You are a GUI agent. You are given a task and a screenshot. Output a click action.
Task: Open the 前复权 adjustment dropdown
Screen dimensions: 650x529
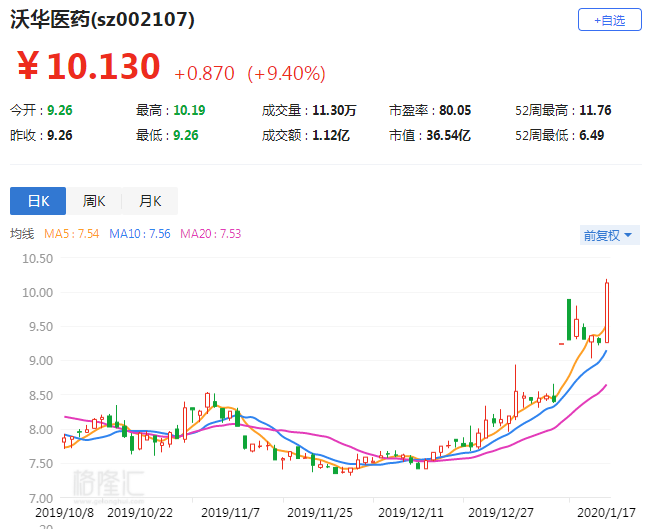click(x=609, y=235)
